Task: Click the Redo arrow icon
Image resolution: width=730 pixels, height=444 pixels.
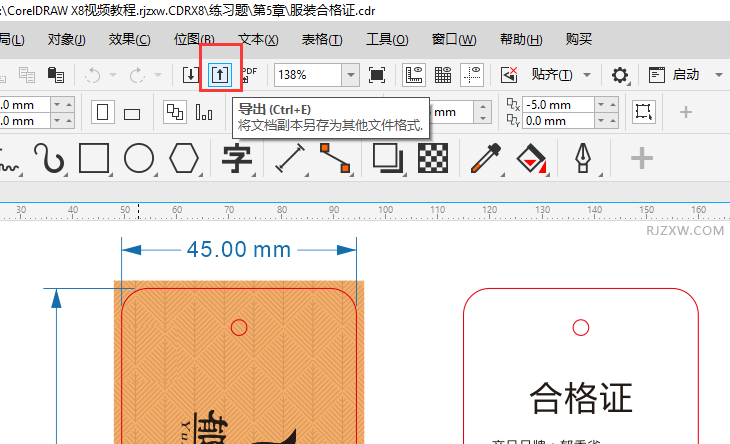Action: pos(137,74)
